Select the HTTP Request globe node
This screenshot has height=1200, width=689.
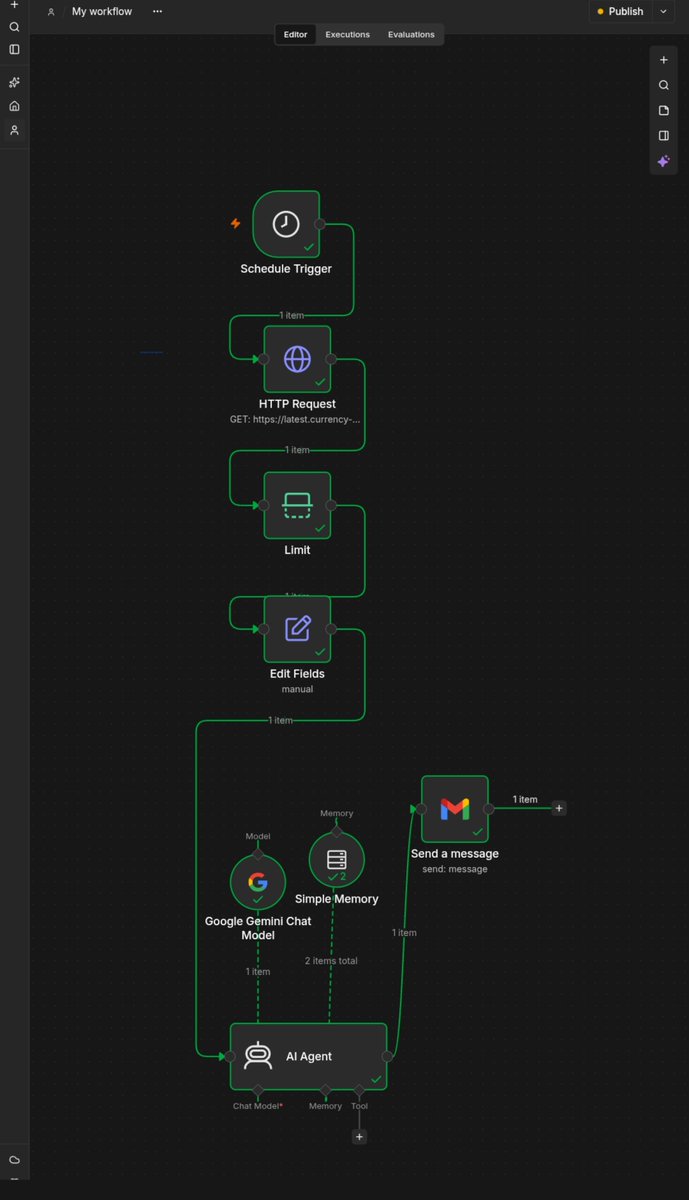point(297,359)
